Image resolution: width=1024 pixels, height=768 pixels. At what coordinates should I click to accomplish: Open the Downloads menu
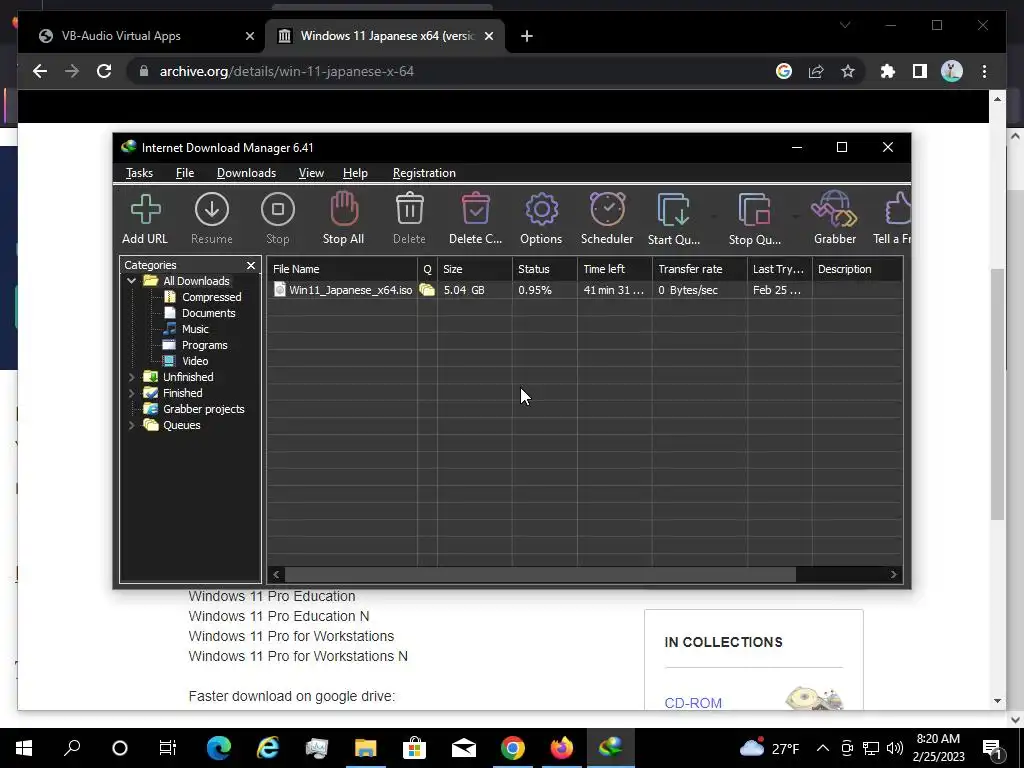click(246, 173)
